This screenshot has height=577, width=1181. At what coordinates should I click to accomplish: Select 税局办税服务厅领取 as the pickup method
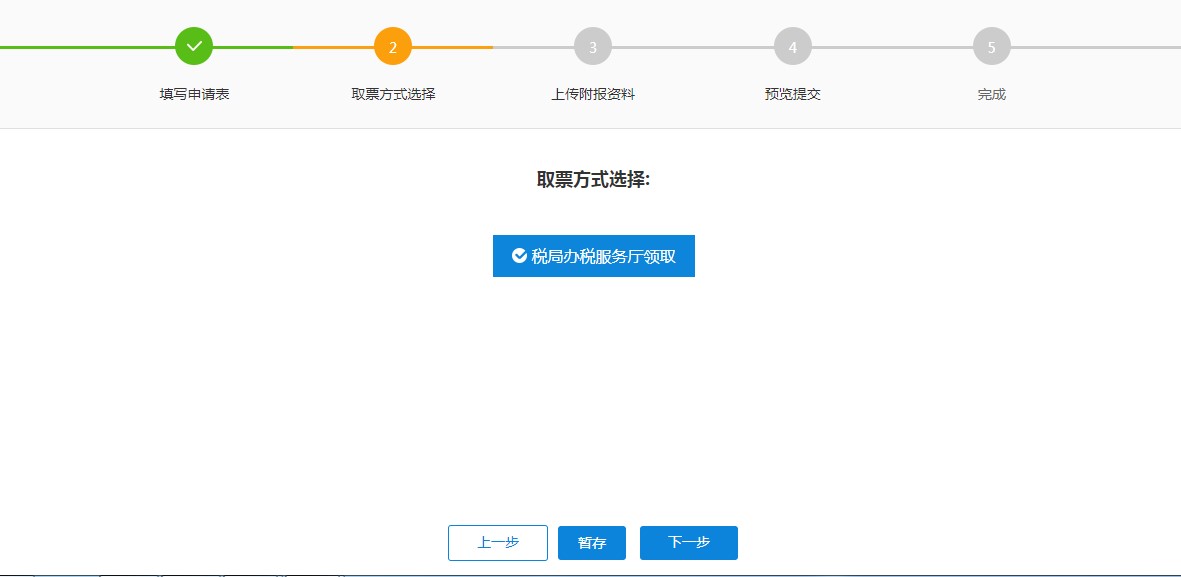pos(593,255)
